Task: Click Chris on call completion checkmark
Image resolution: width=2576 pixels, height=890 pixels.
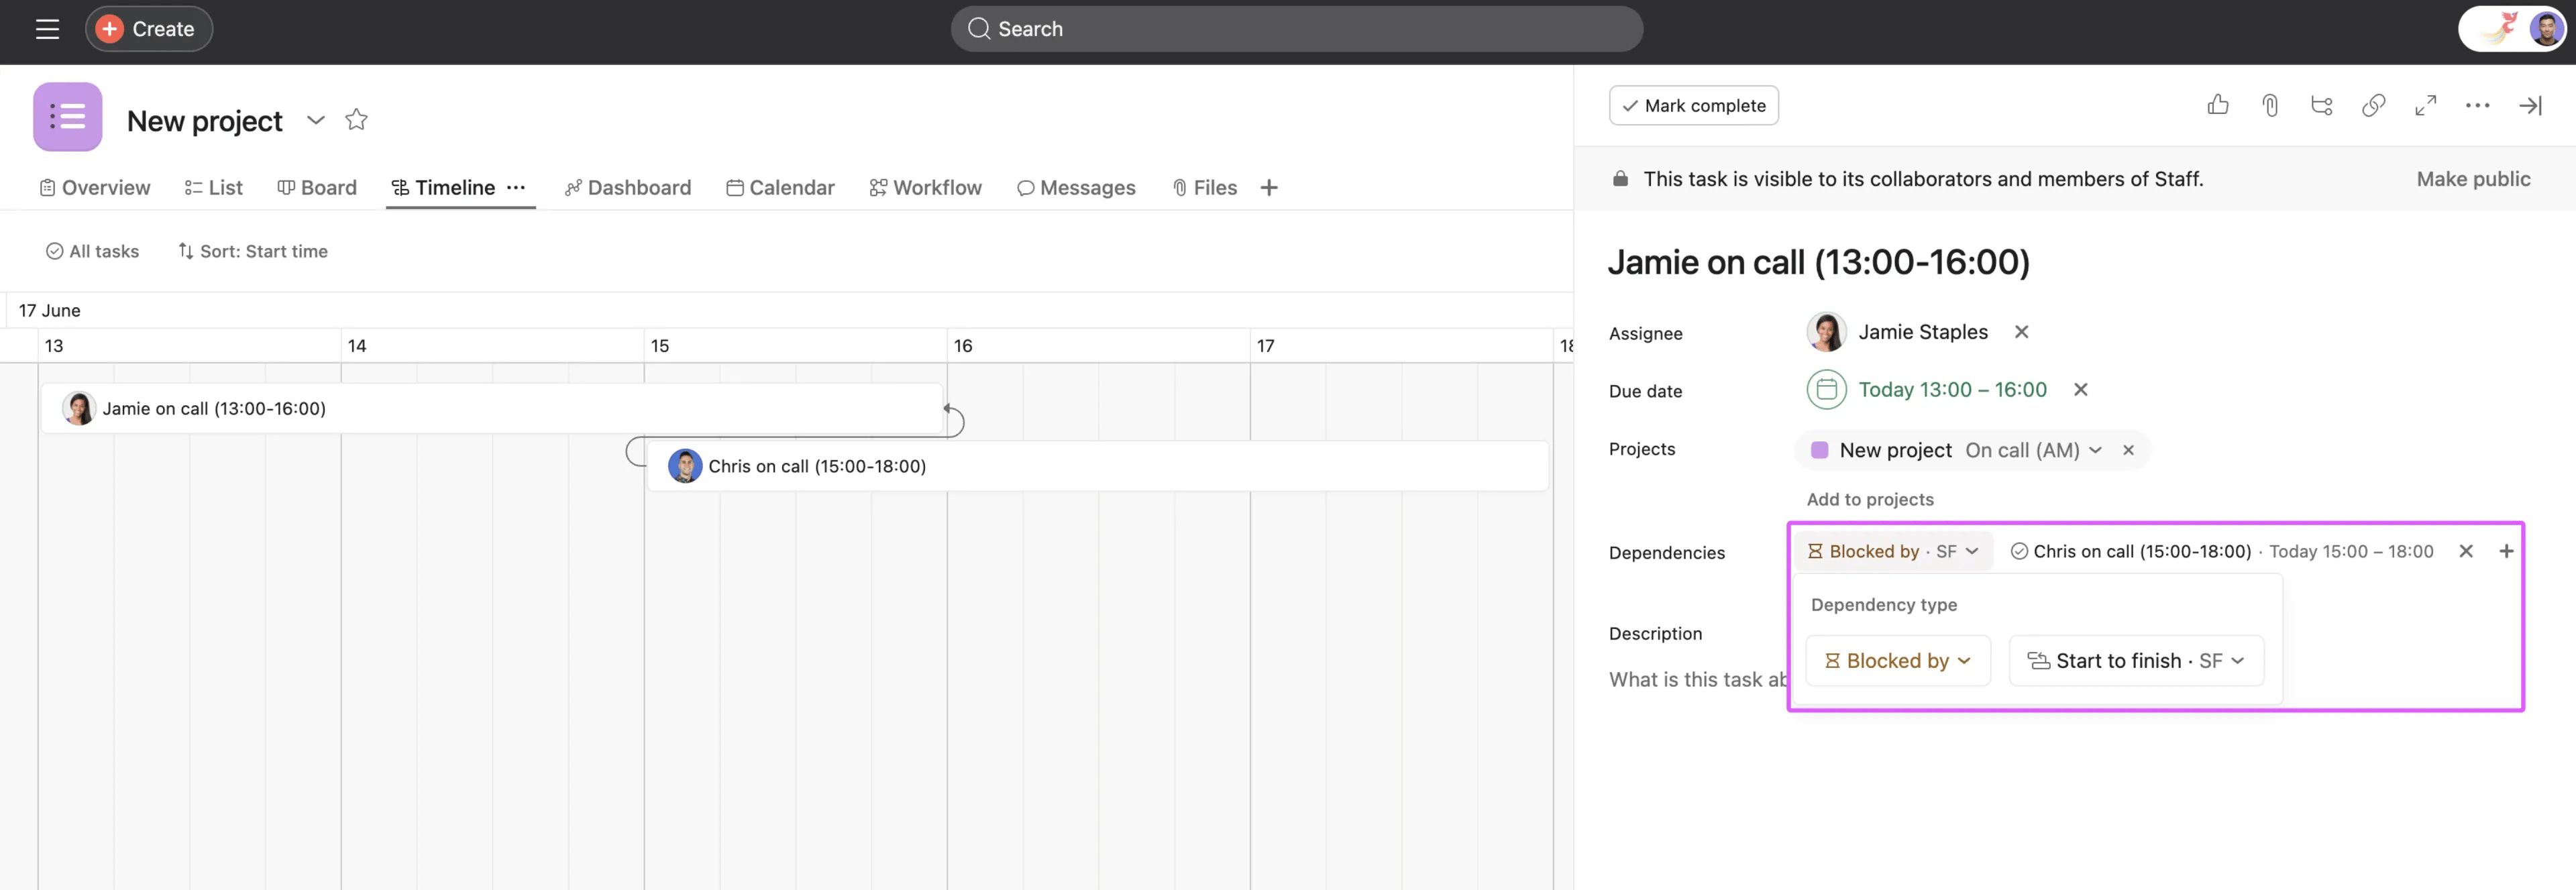Action: 2019,551
